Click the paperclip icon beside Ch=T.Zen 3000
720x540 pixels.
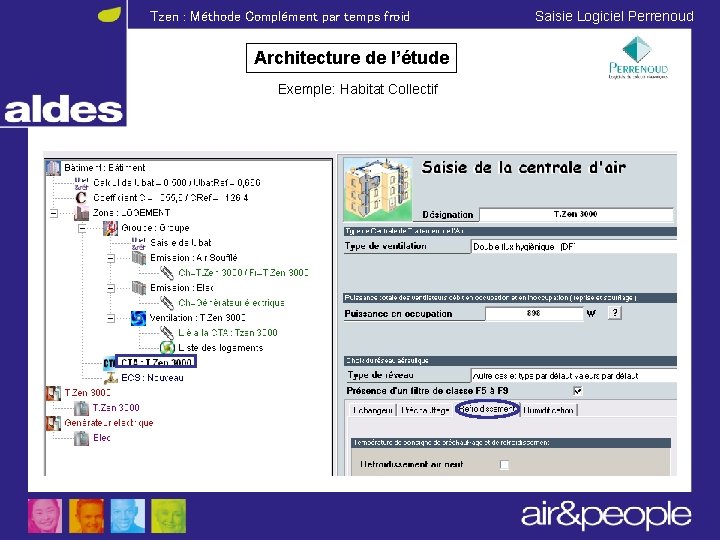(x=167, y=273)
